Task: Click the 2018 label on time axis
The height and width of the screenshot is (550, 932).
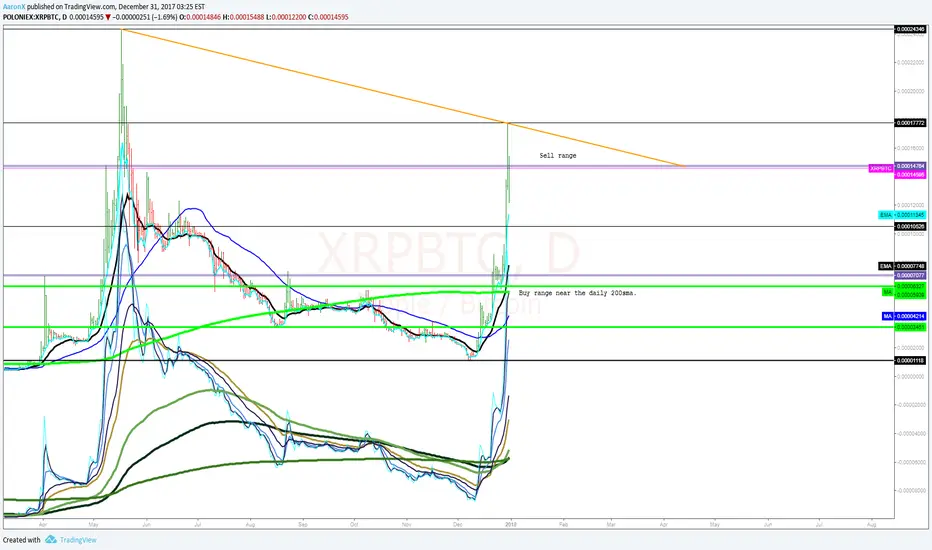Action: (511, 524)
